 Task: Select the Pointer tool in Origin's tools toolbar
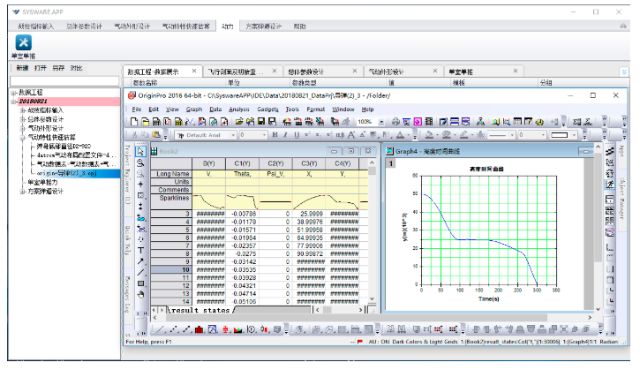pyautogui.click(x=141, y=151)
